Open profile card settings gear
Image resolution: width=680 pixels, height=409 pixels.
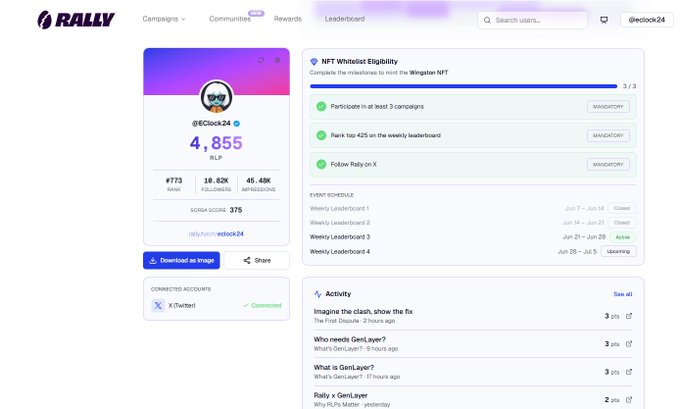[278, 60]
